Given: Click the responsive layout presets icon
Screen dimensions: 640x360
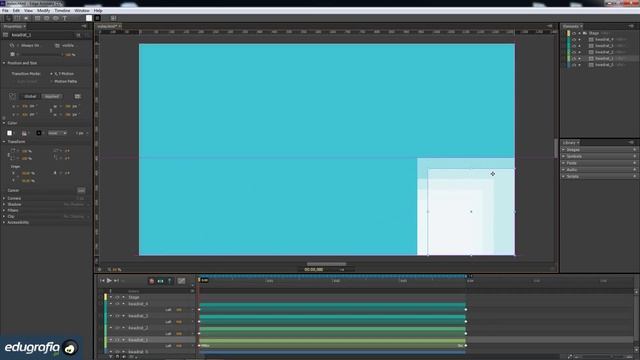Looking at the screenshot, I should (x=78, y=96).
